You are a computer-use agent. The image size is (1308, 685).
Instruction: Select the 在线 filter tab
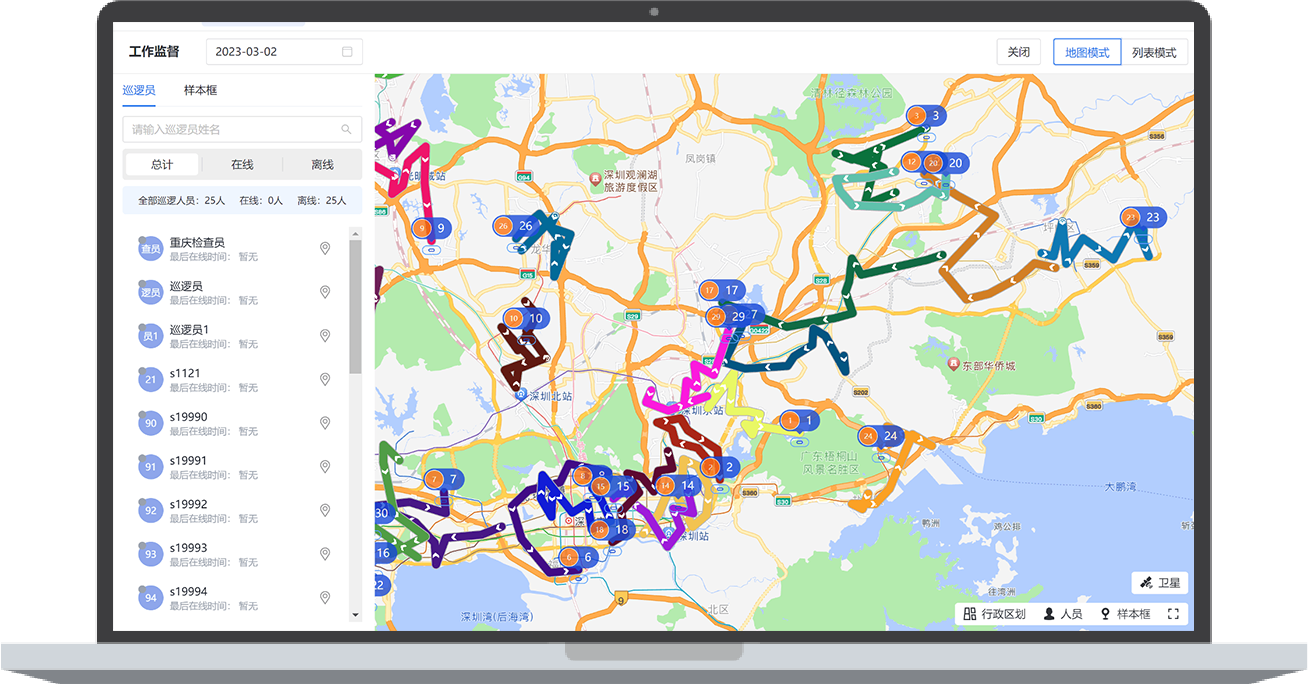[242, 165]
